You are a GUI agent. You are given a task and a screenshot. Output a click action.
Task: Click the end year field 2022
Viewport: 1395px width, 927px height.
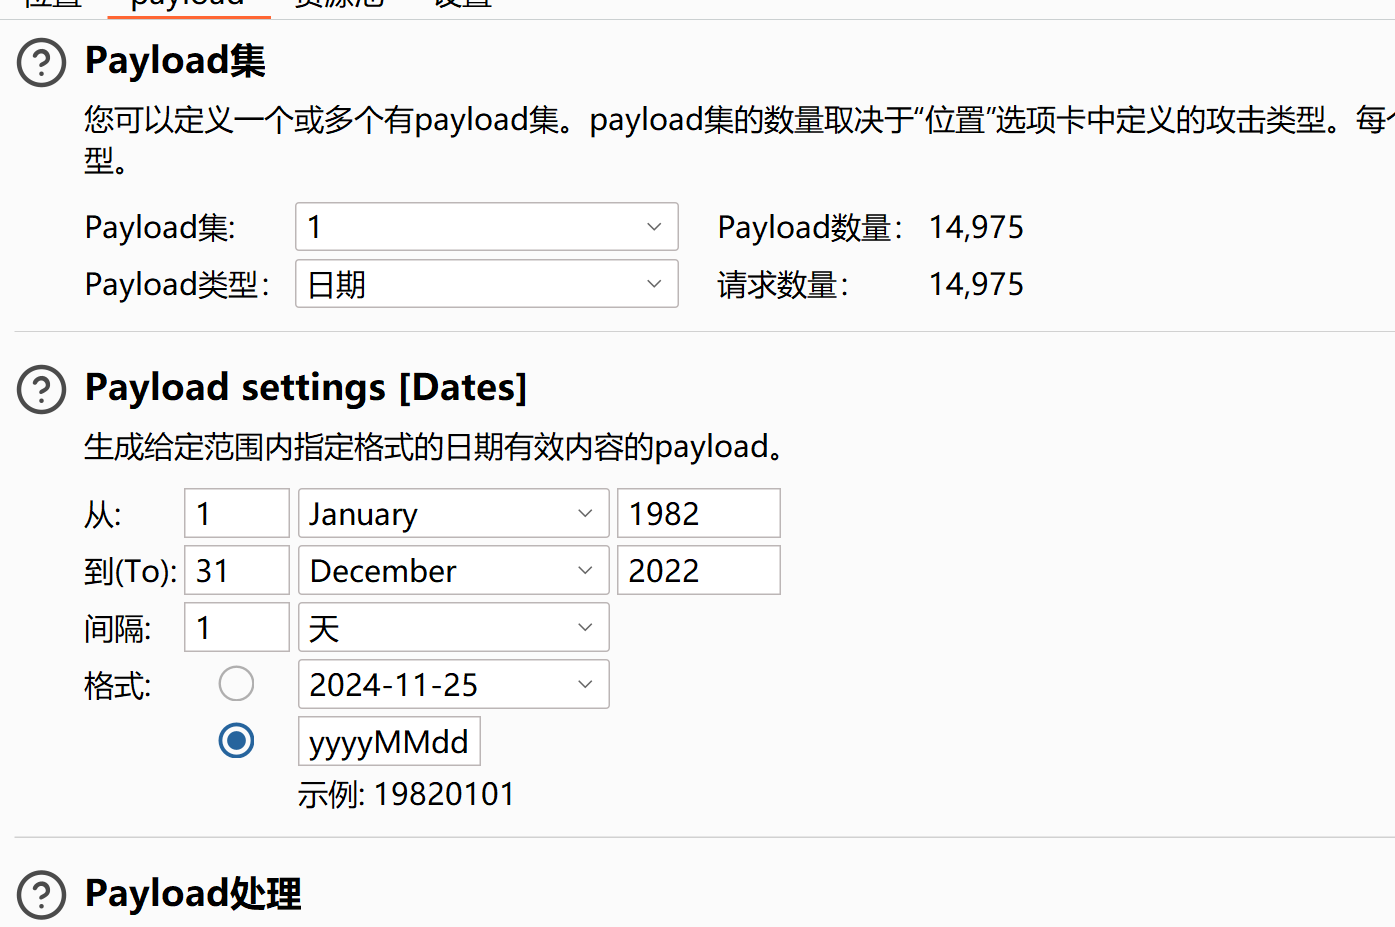[x=699, y=570]
